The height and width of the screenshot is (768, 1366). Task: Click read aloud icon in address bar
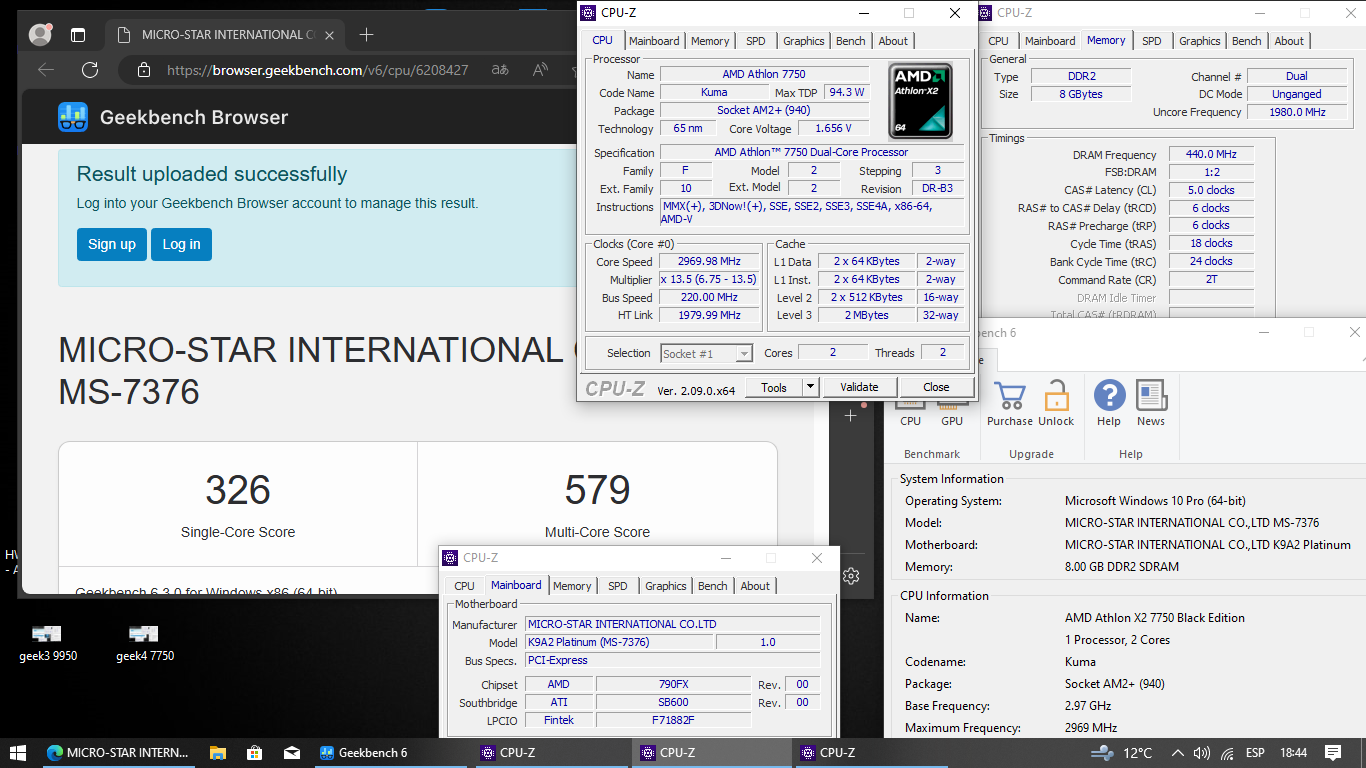point(541,70)
